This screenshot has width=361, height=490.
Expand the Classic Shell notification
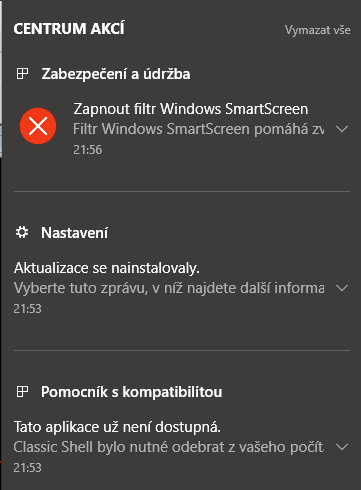click(x=342, y=447)
